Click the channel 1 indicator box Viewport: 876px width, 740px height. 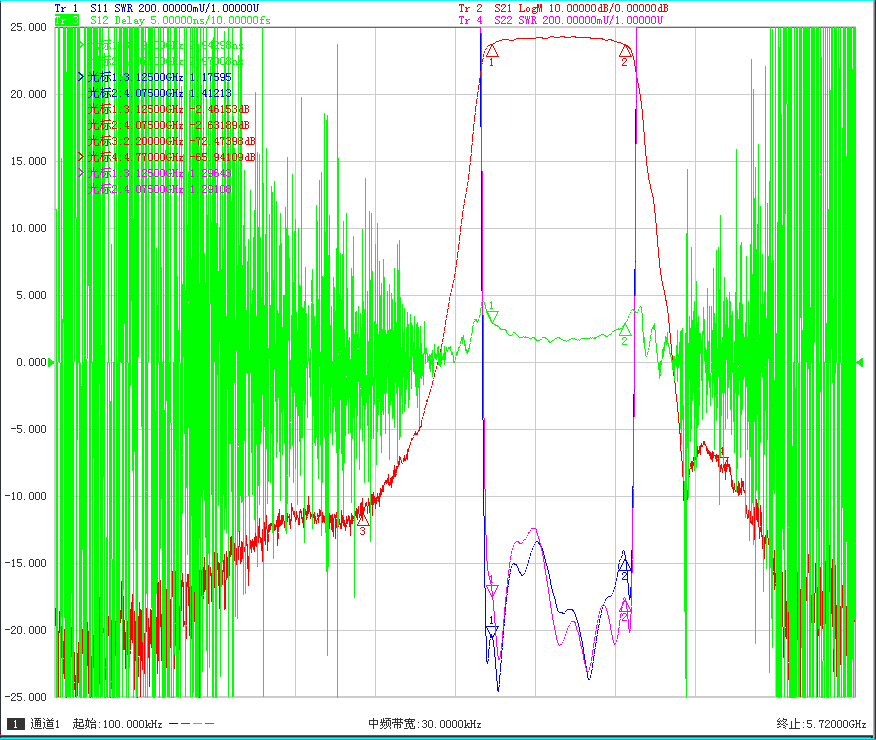click(16, 724)
